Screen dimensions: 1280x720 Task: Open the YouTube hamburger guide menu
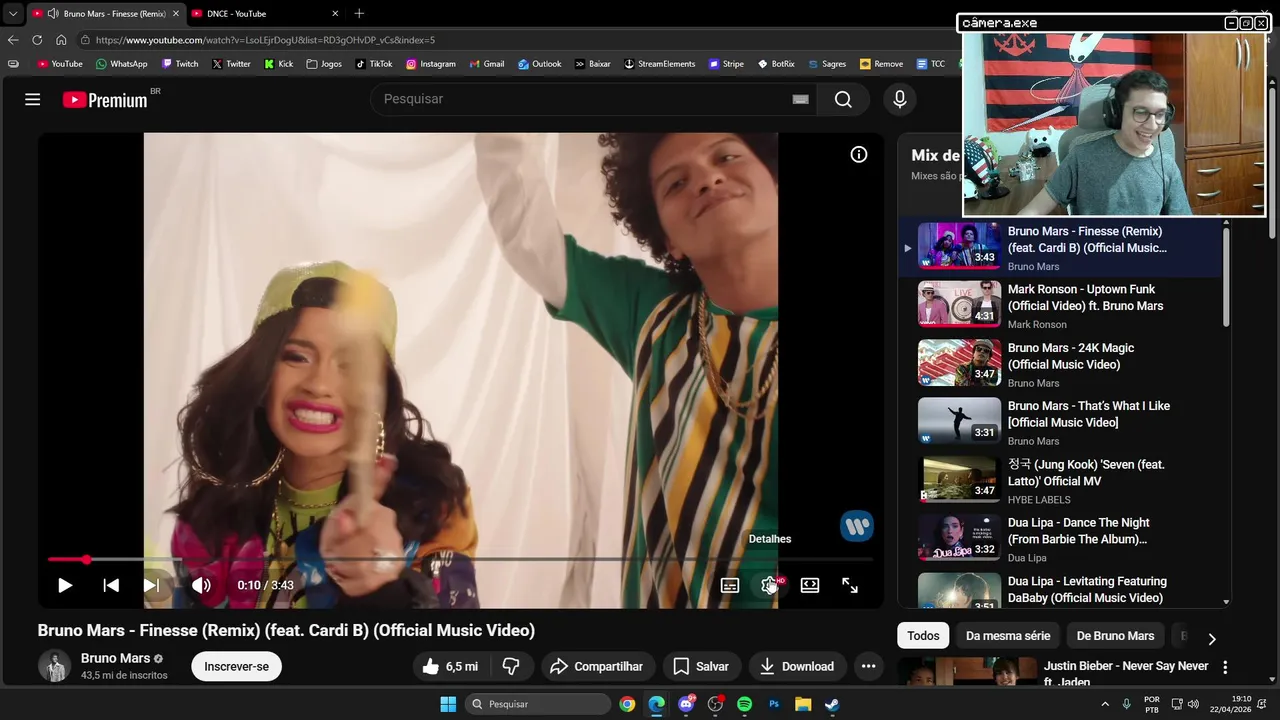point(33,99)
